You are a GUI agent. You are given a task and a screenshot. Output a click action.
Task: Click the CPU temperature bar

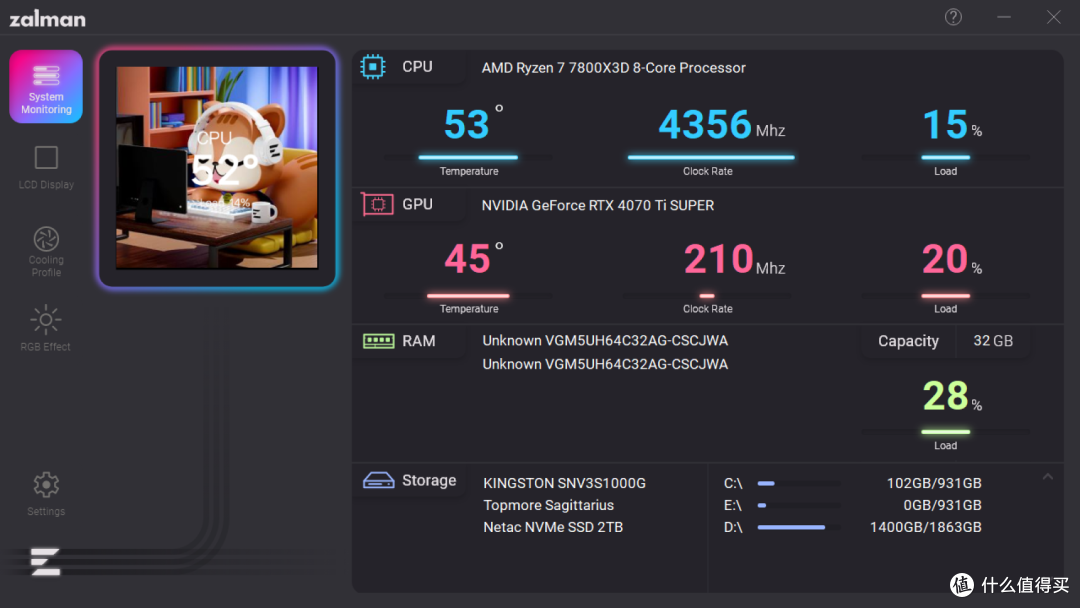pos(468,157)
